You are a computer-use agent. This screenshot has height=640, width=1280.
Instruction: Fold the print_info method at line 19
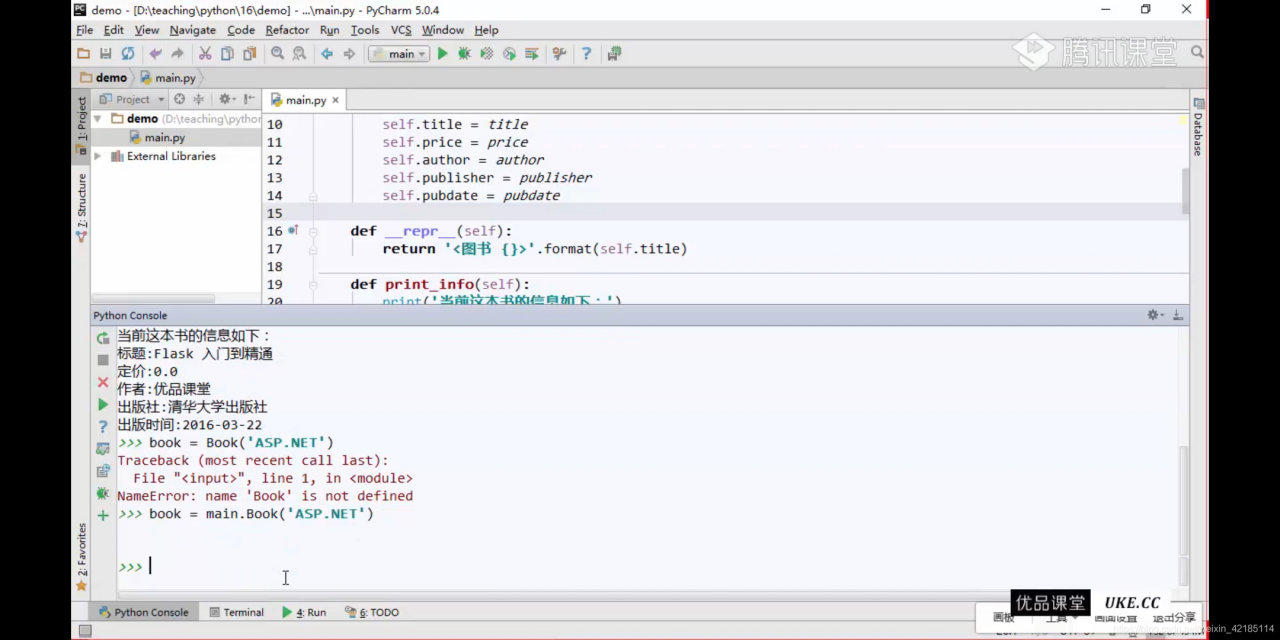click(x=313, y=285)
